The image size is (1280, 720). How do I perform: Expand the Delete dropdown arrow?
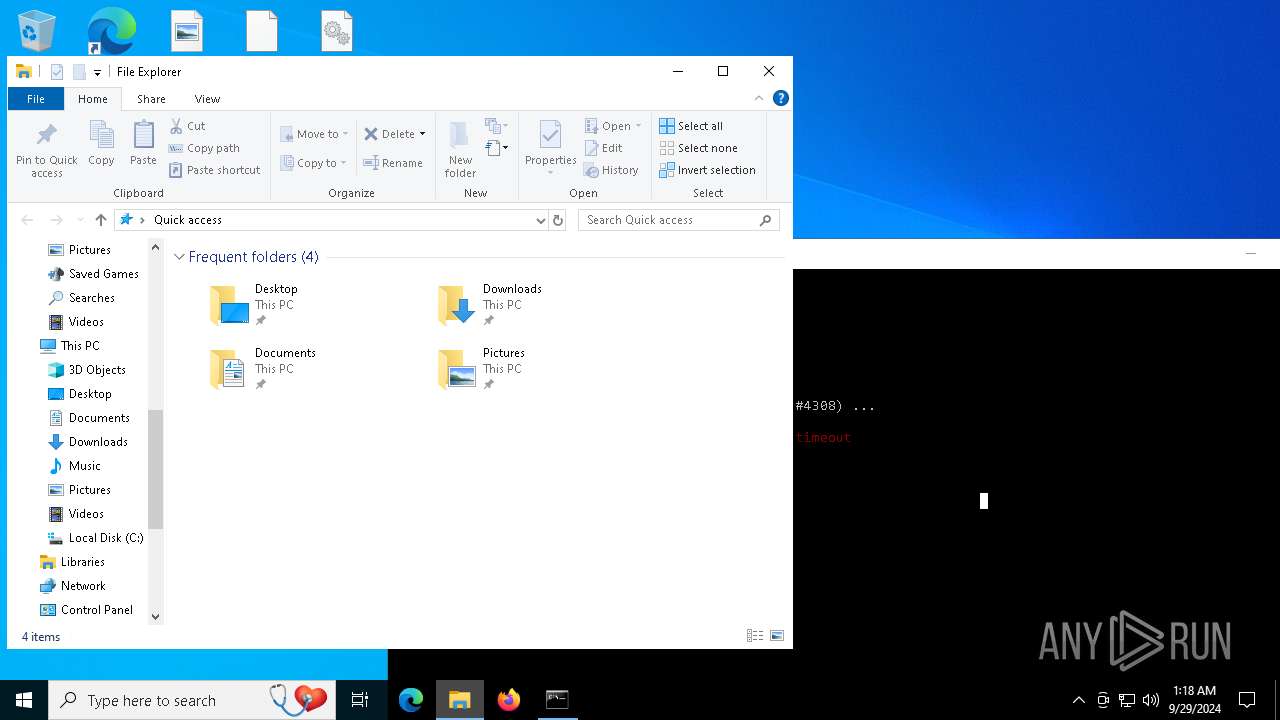tap(422, 134)
